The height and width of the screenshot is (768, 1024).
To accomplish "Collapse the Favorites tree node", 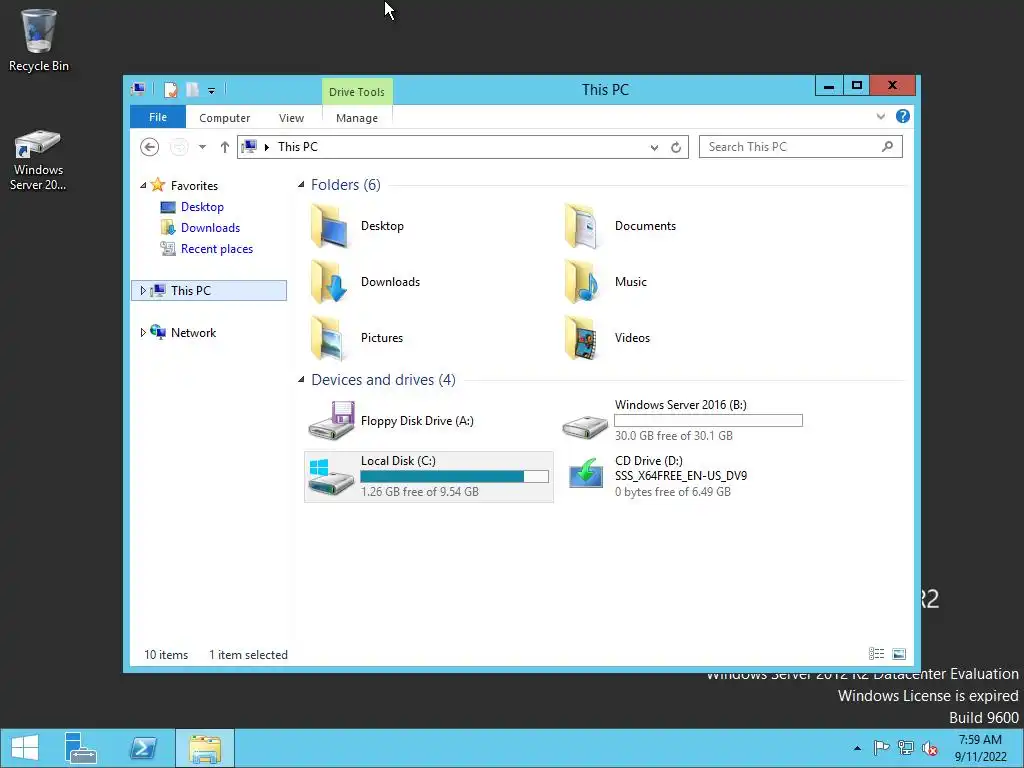I will tap(143, 185).
